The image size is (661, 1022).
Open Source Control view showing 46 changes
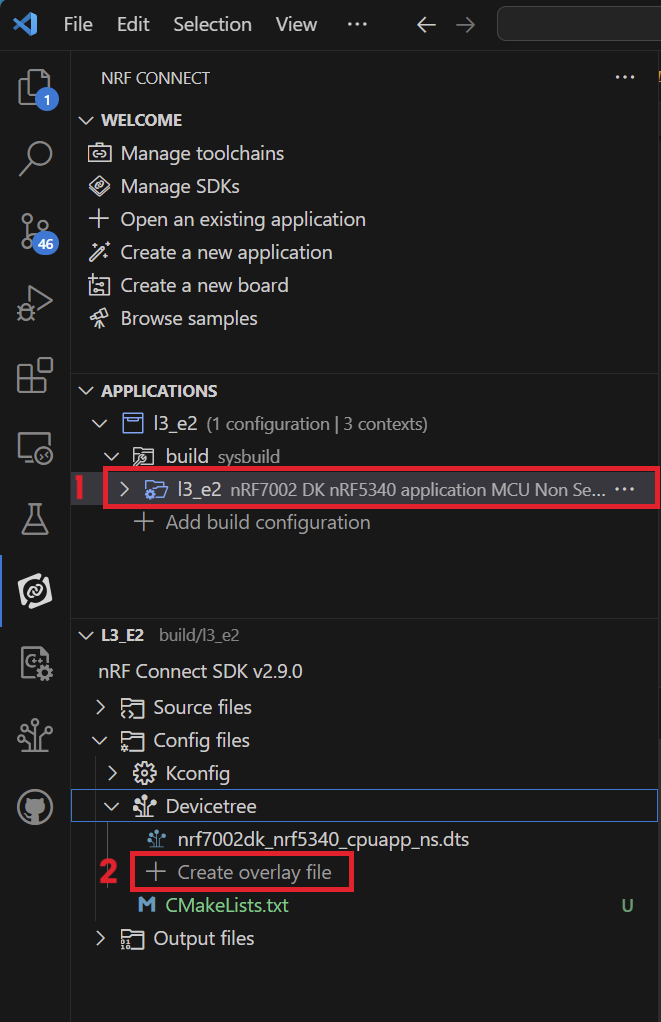click(34, 232)
